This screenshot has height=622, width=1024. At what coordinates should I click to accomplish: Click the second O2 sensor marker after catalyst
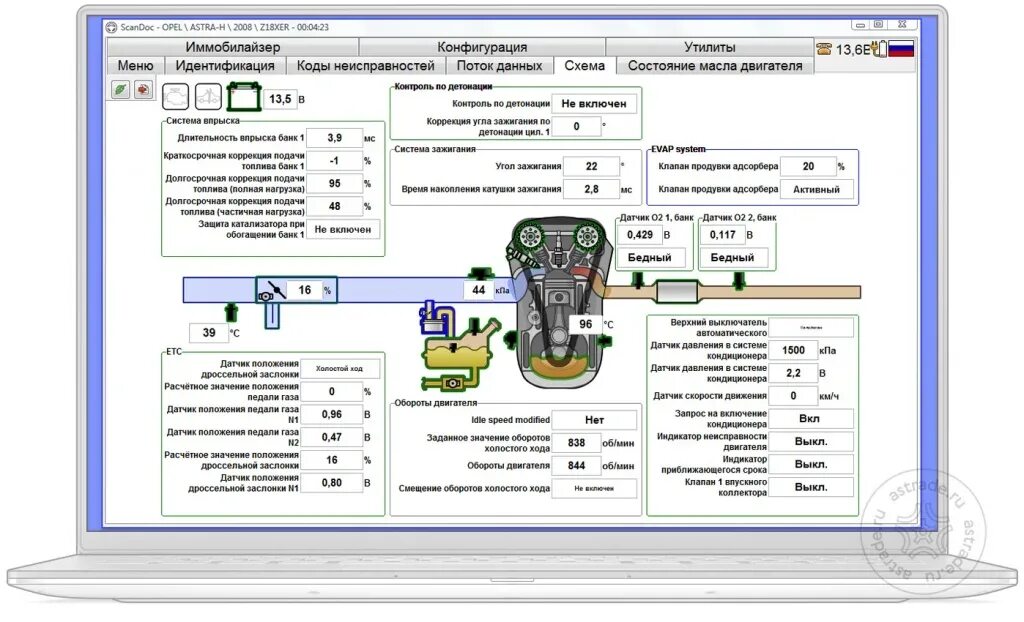(739, 280)
